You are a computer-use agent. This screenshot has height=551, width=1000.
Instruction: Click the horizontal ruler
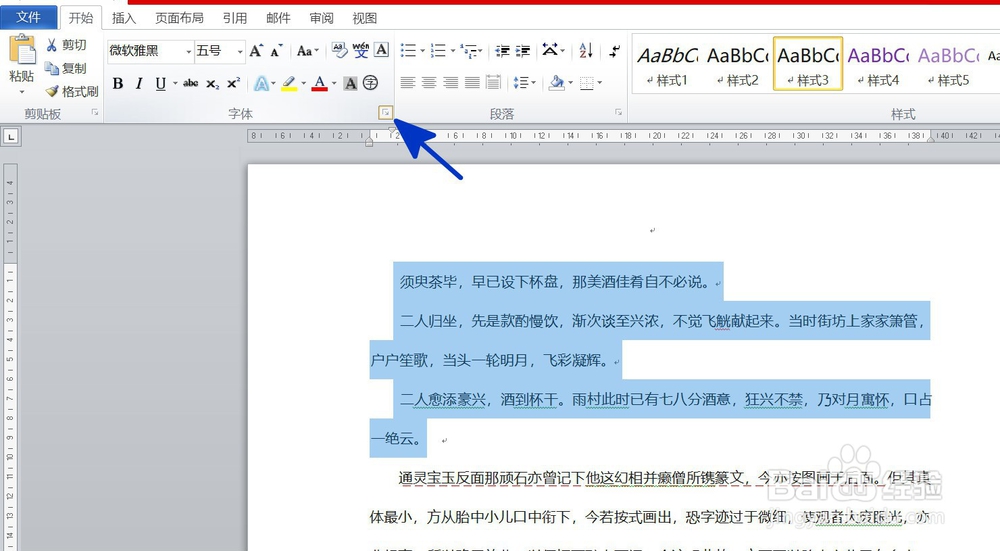click(624, 136)
